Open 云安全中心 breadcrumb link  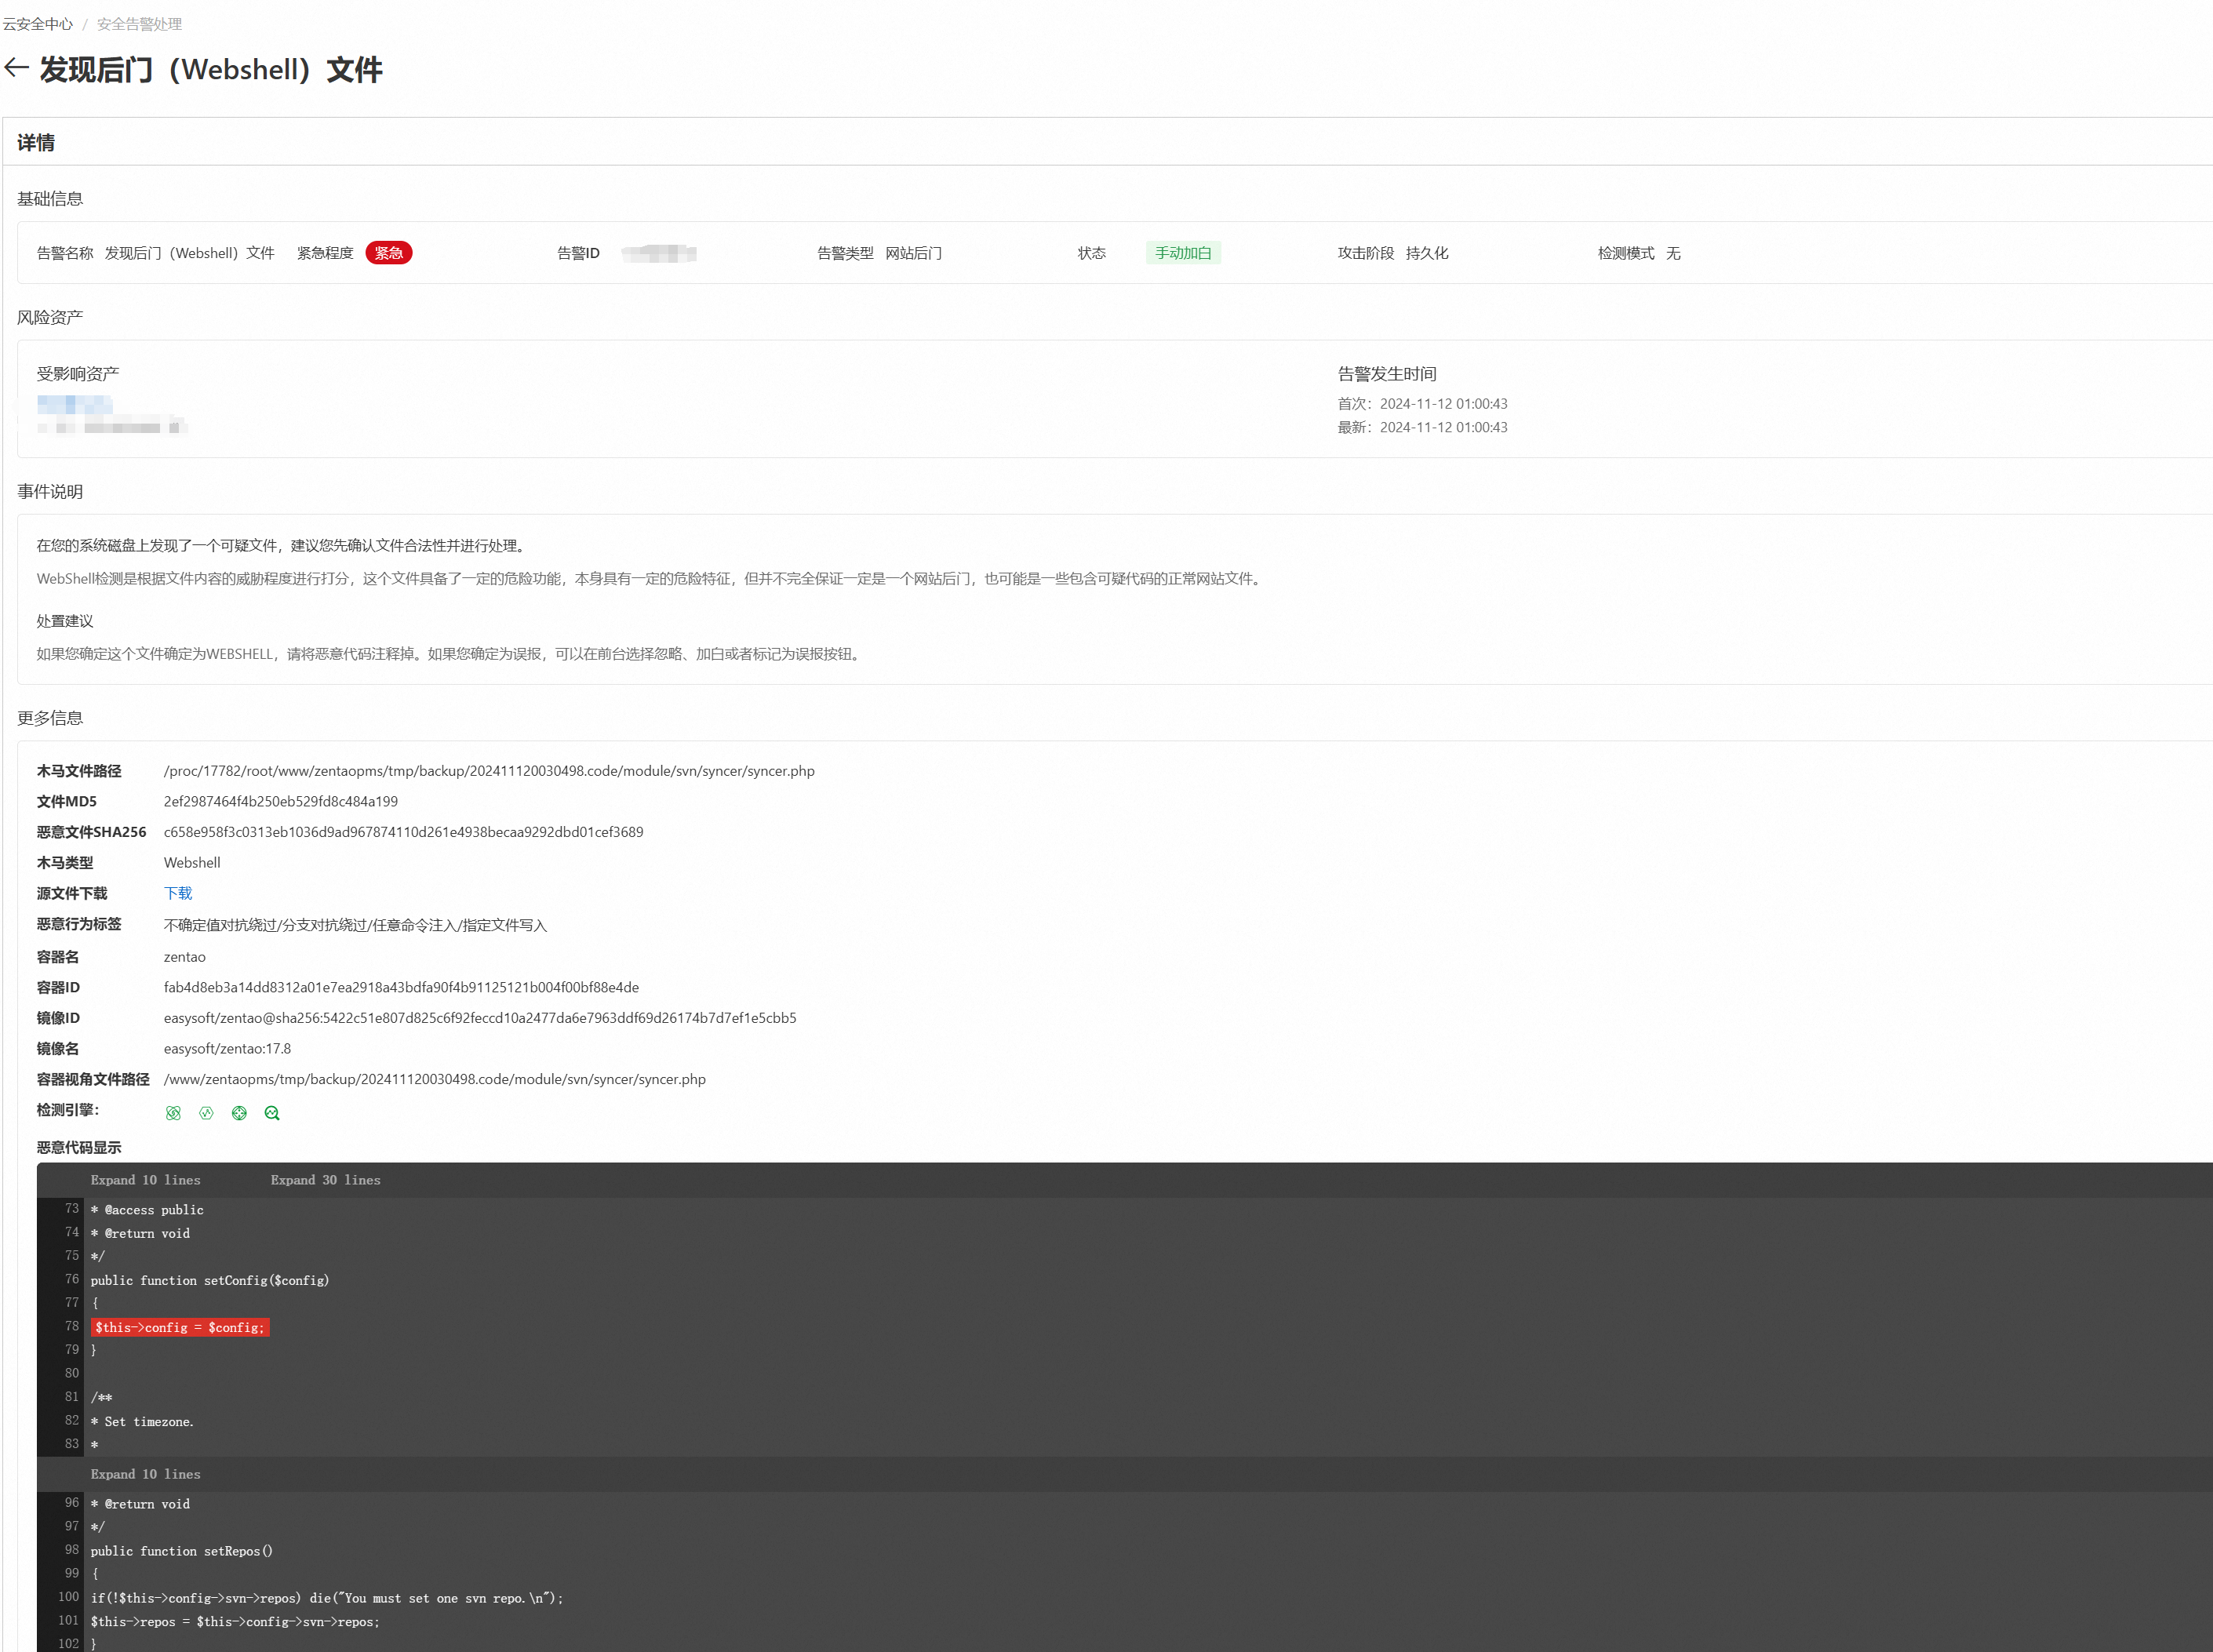pos(38,24)
